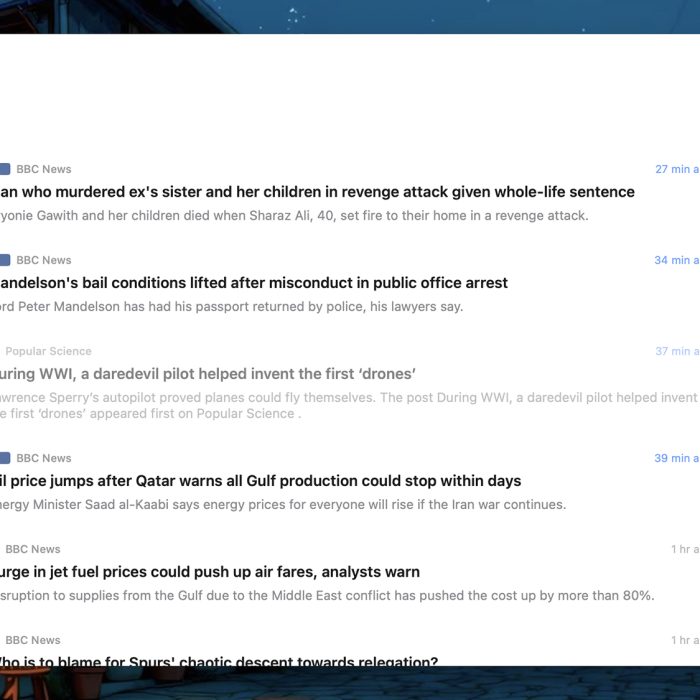
Task: Click summary about Energy Minister Saad al-Kaabi
Action: pos(283,504)
